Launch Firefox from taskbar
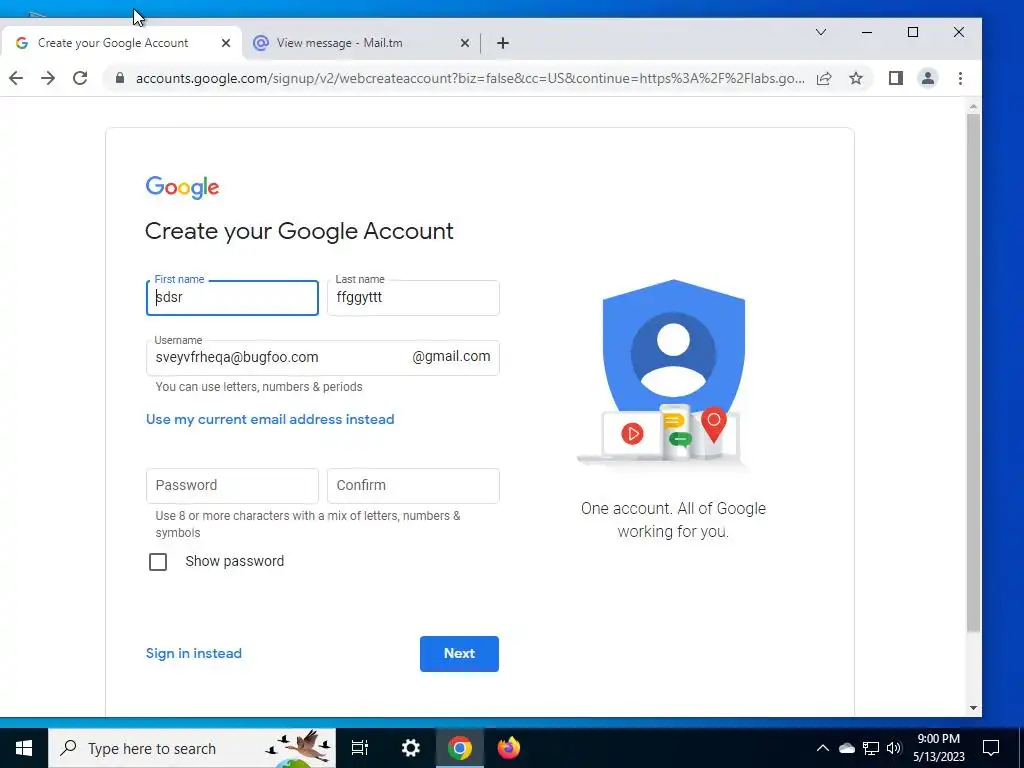 coord(508,748)
